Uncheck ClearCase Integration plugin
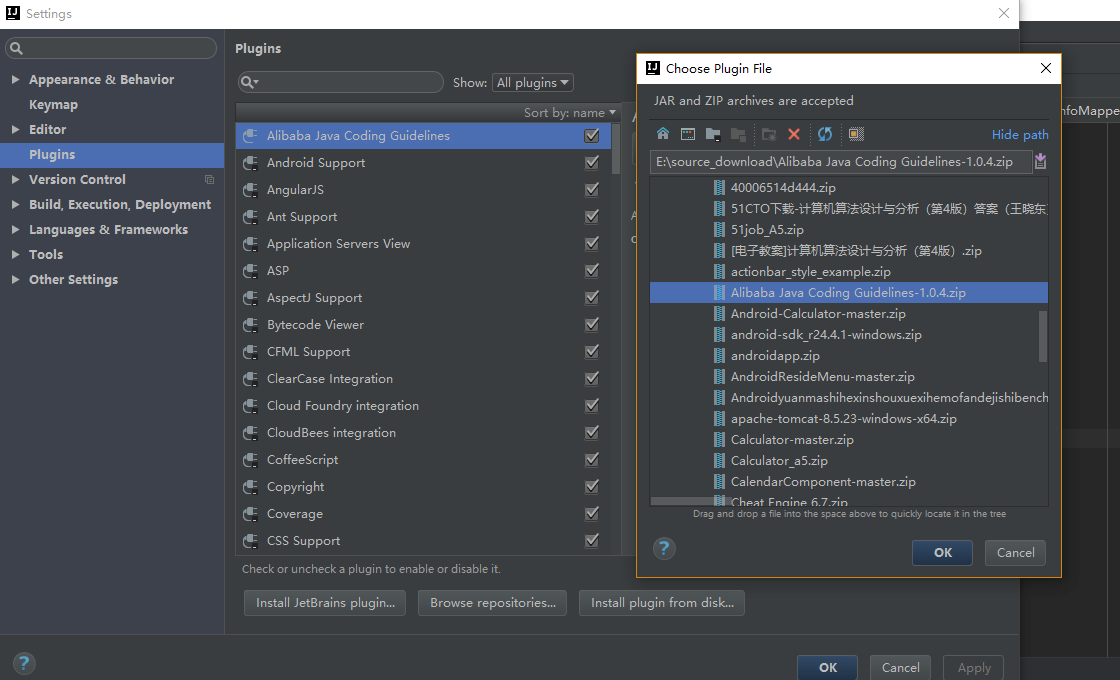 591,379
